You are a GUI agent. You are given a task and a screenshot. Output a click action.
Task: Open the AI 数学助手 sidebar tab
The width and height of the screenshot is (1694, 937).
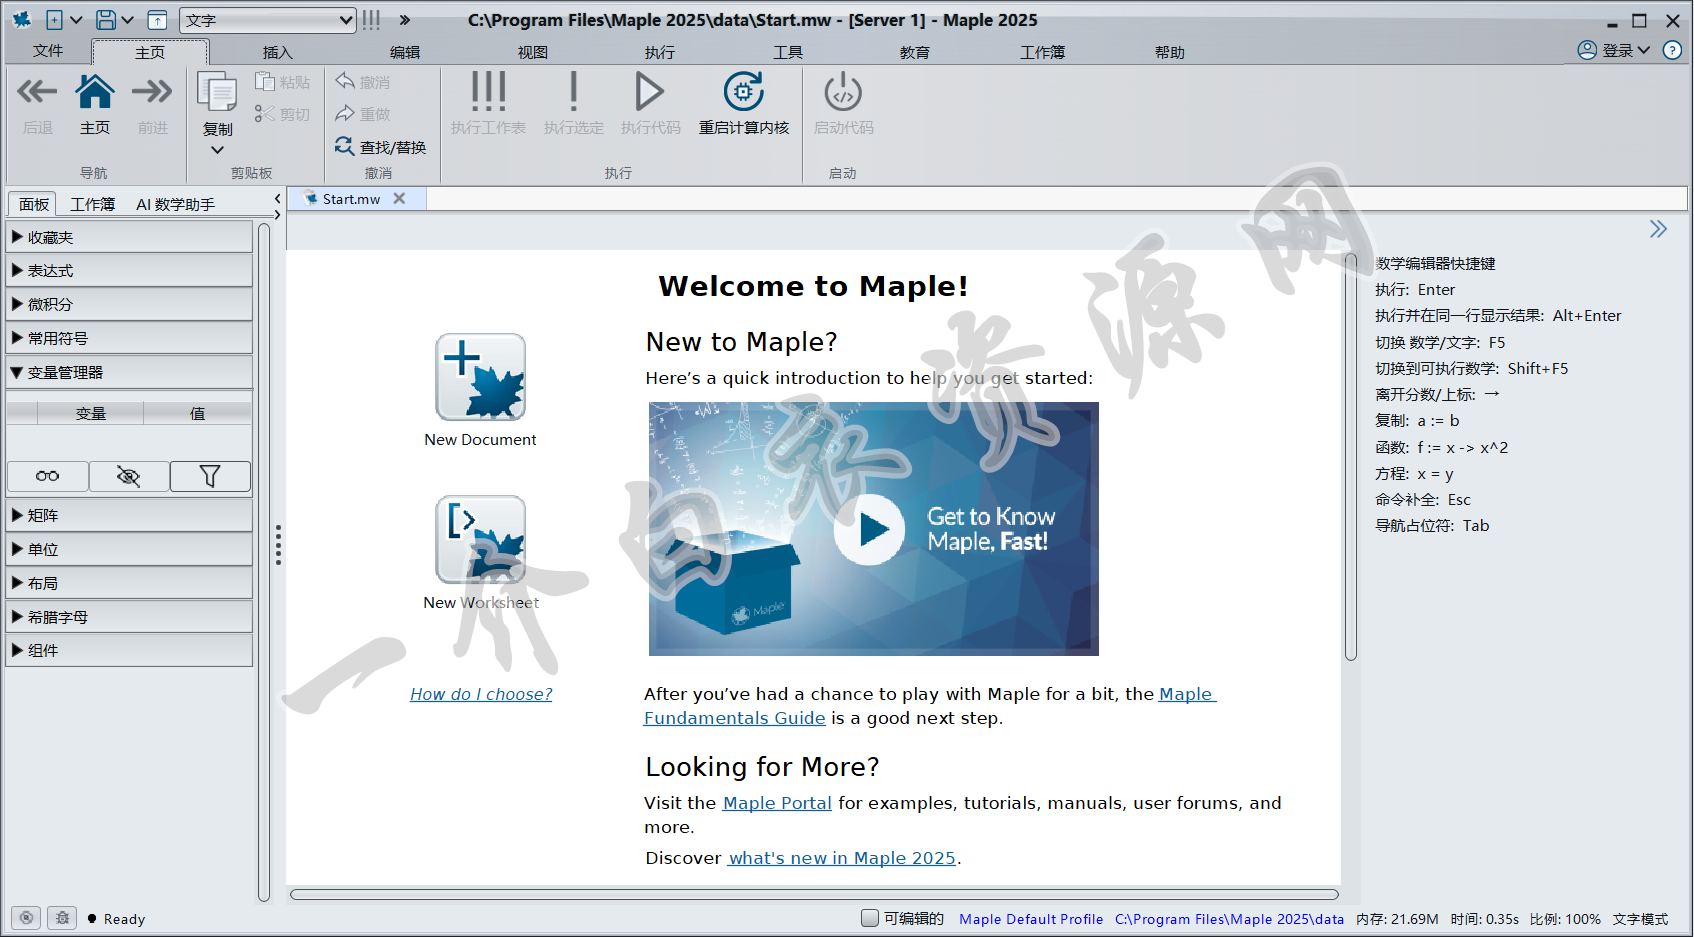175,204
